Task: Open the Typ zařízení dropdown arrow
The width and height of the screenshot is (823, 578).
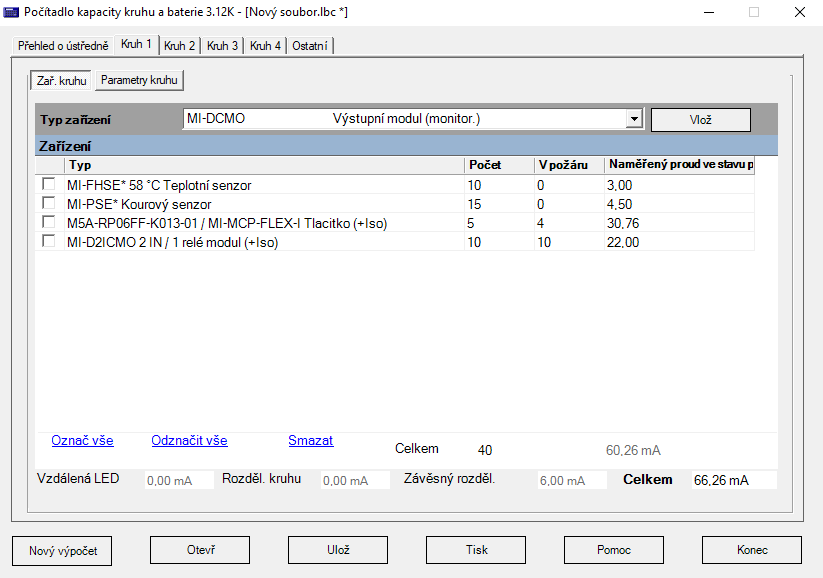Action: (633, 119)
